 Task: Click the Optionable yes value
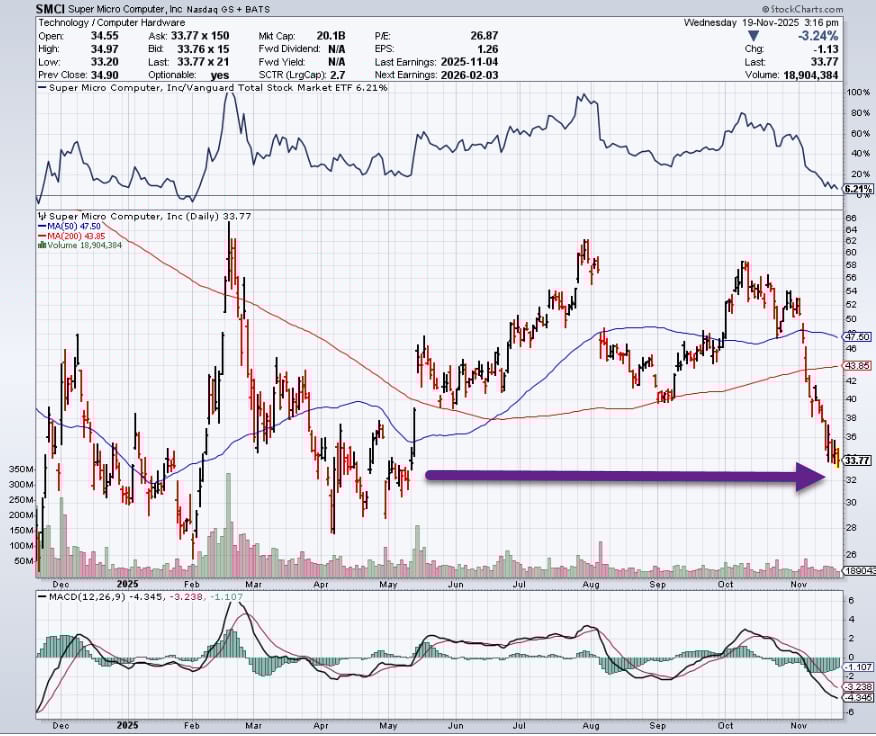pyautogui.click(x=220, y=75)
